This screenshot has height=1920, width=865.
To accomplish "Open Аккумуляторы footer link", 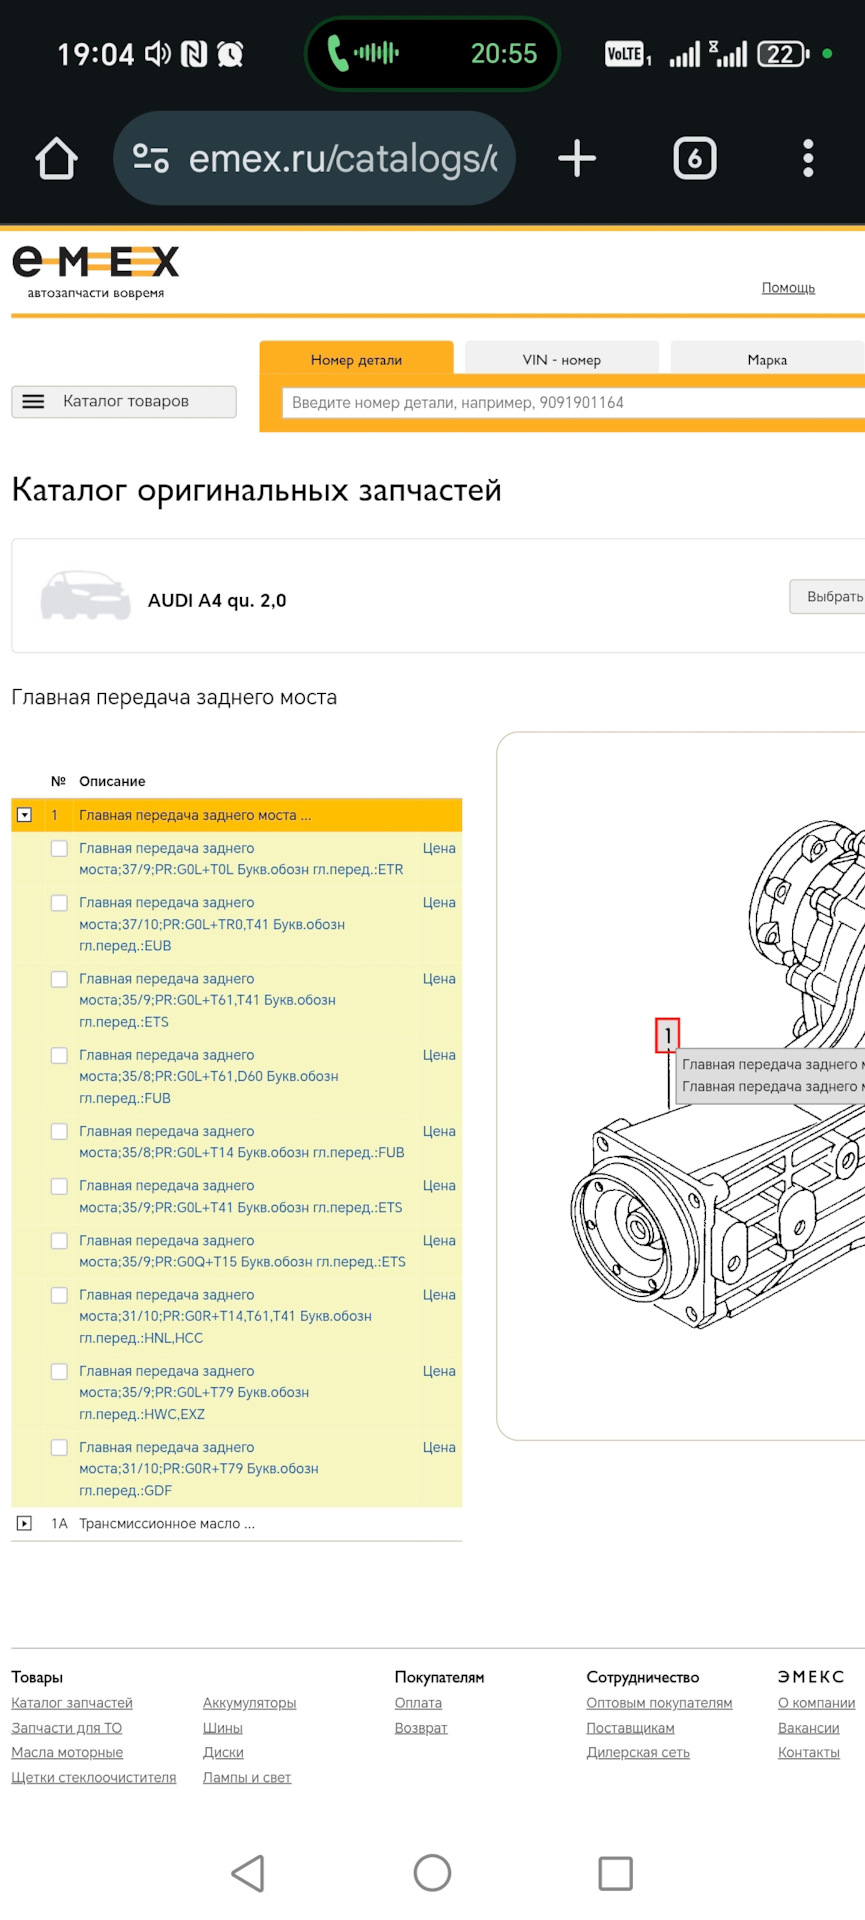I will tap(249, 1703).
